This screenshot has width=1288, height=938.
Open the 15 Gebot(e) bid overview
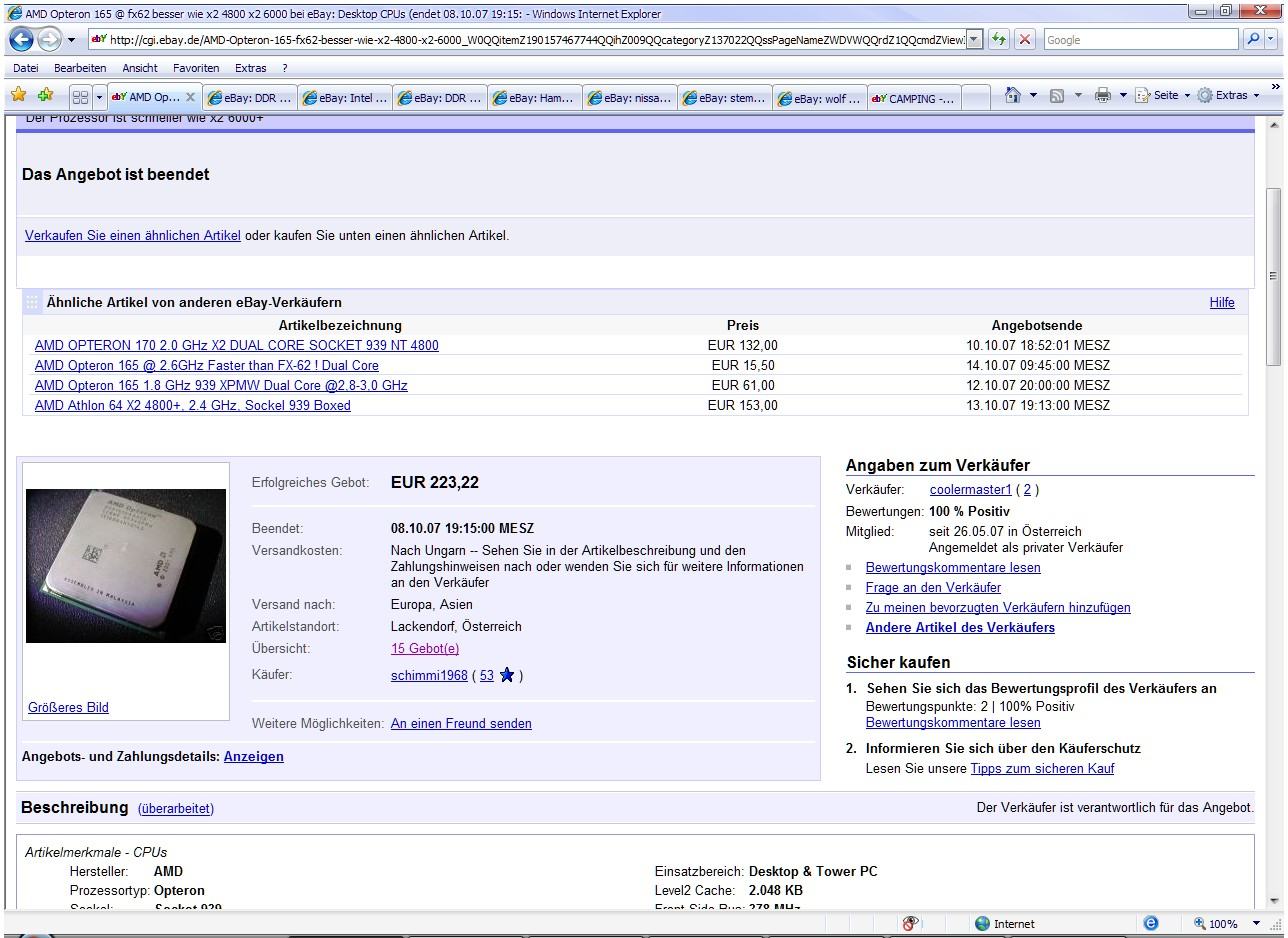coord(425,648)
